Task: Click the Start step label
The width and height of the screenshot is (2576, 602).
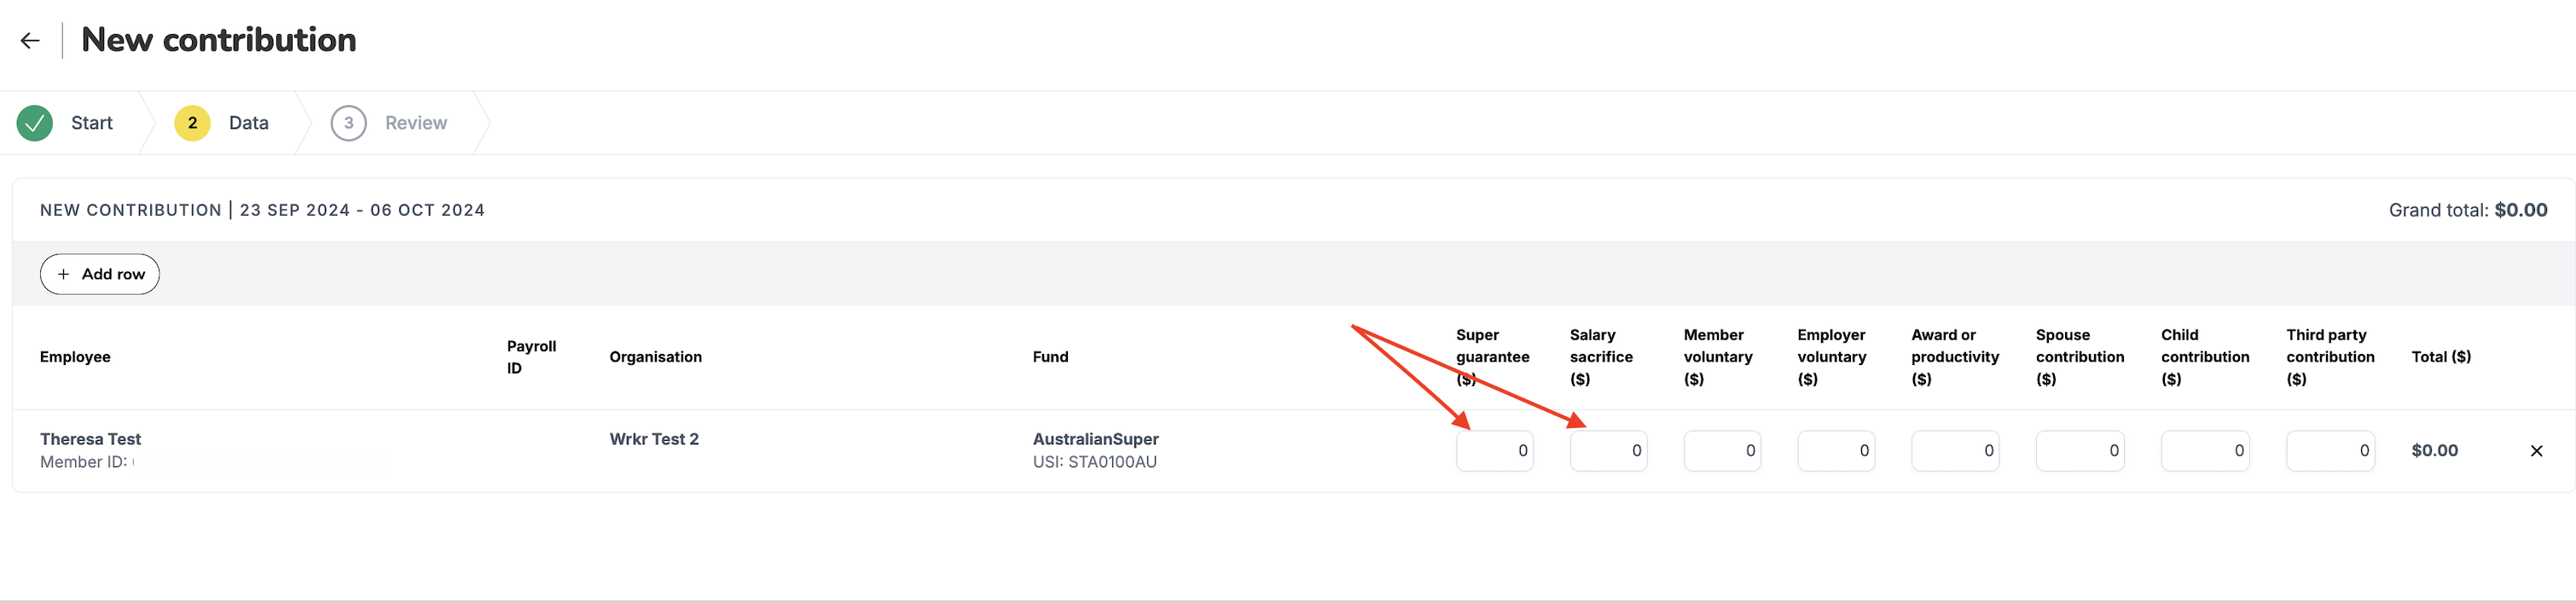Action: tap(91, 122)
